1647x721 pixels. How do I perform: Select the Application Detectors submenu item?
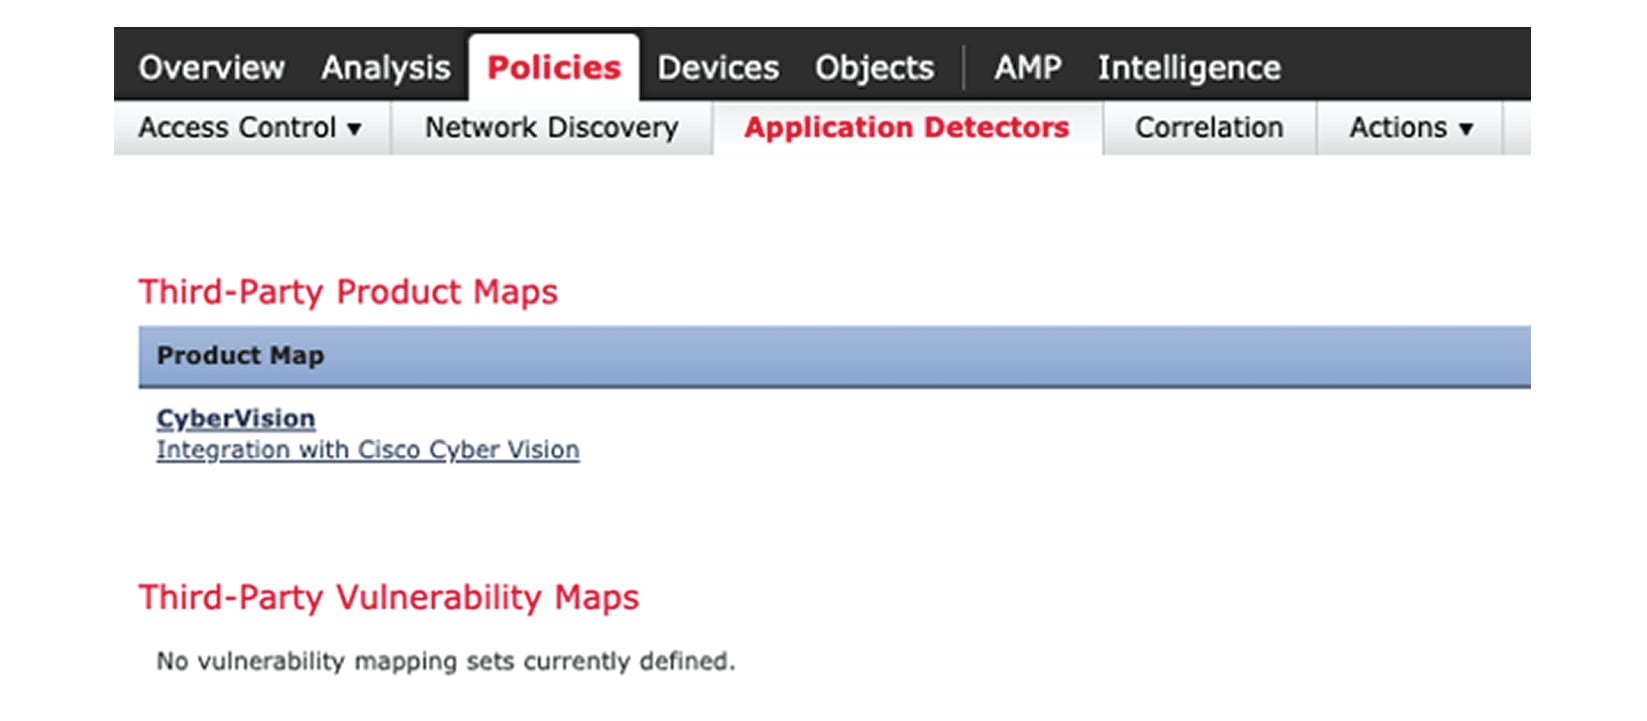pyautogui.click(x=907, y=128)
